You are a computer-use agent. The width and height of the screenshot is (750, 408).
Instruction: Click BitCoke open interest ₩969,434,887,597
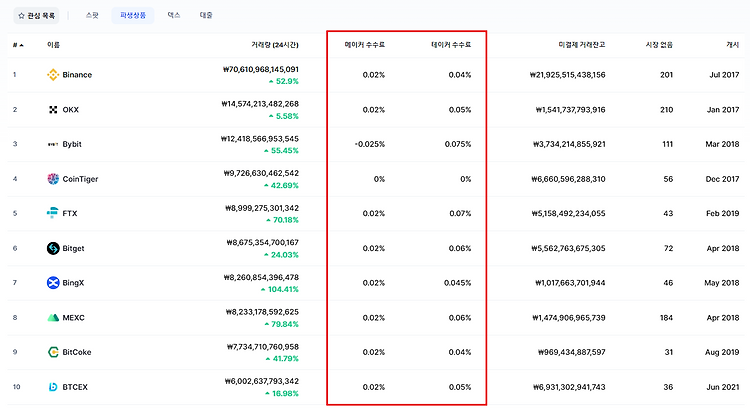tap(572, 352)
